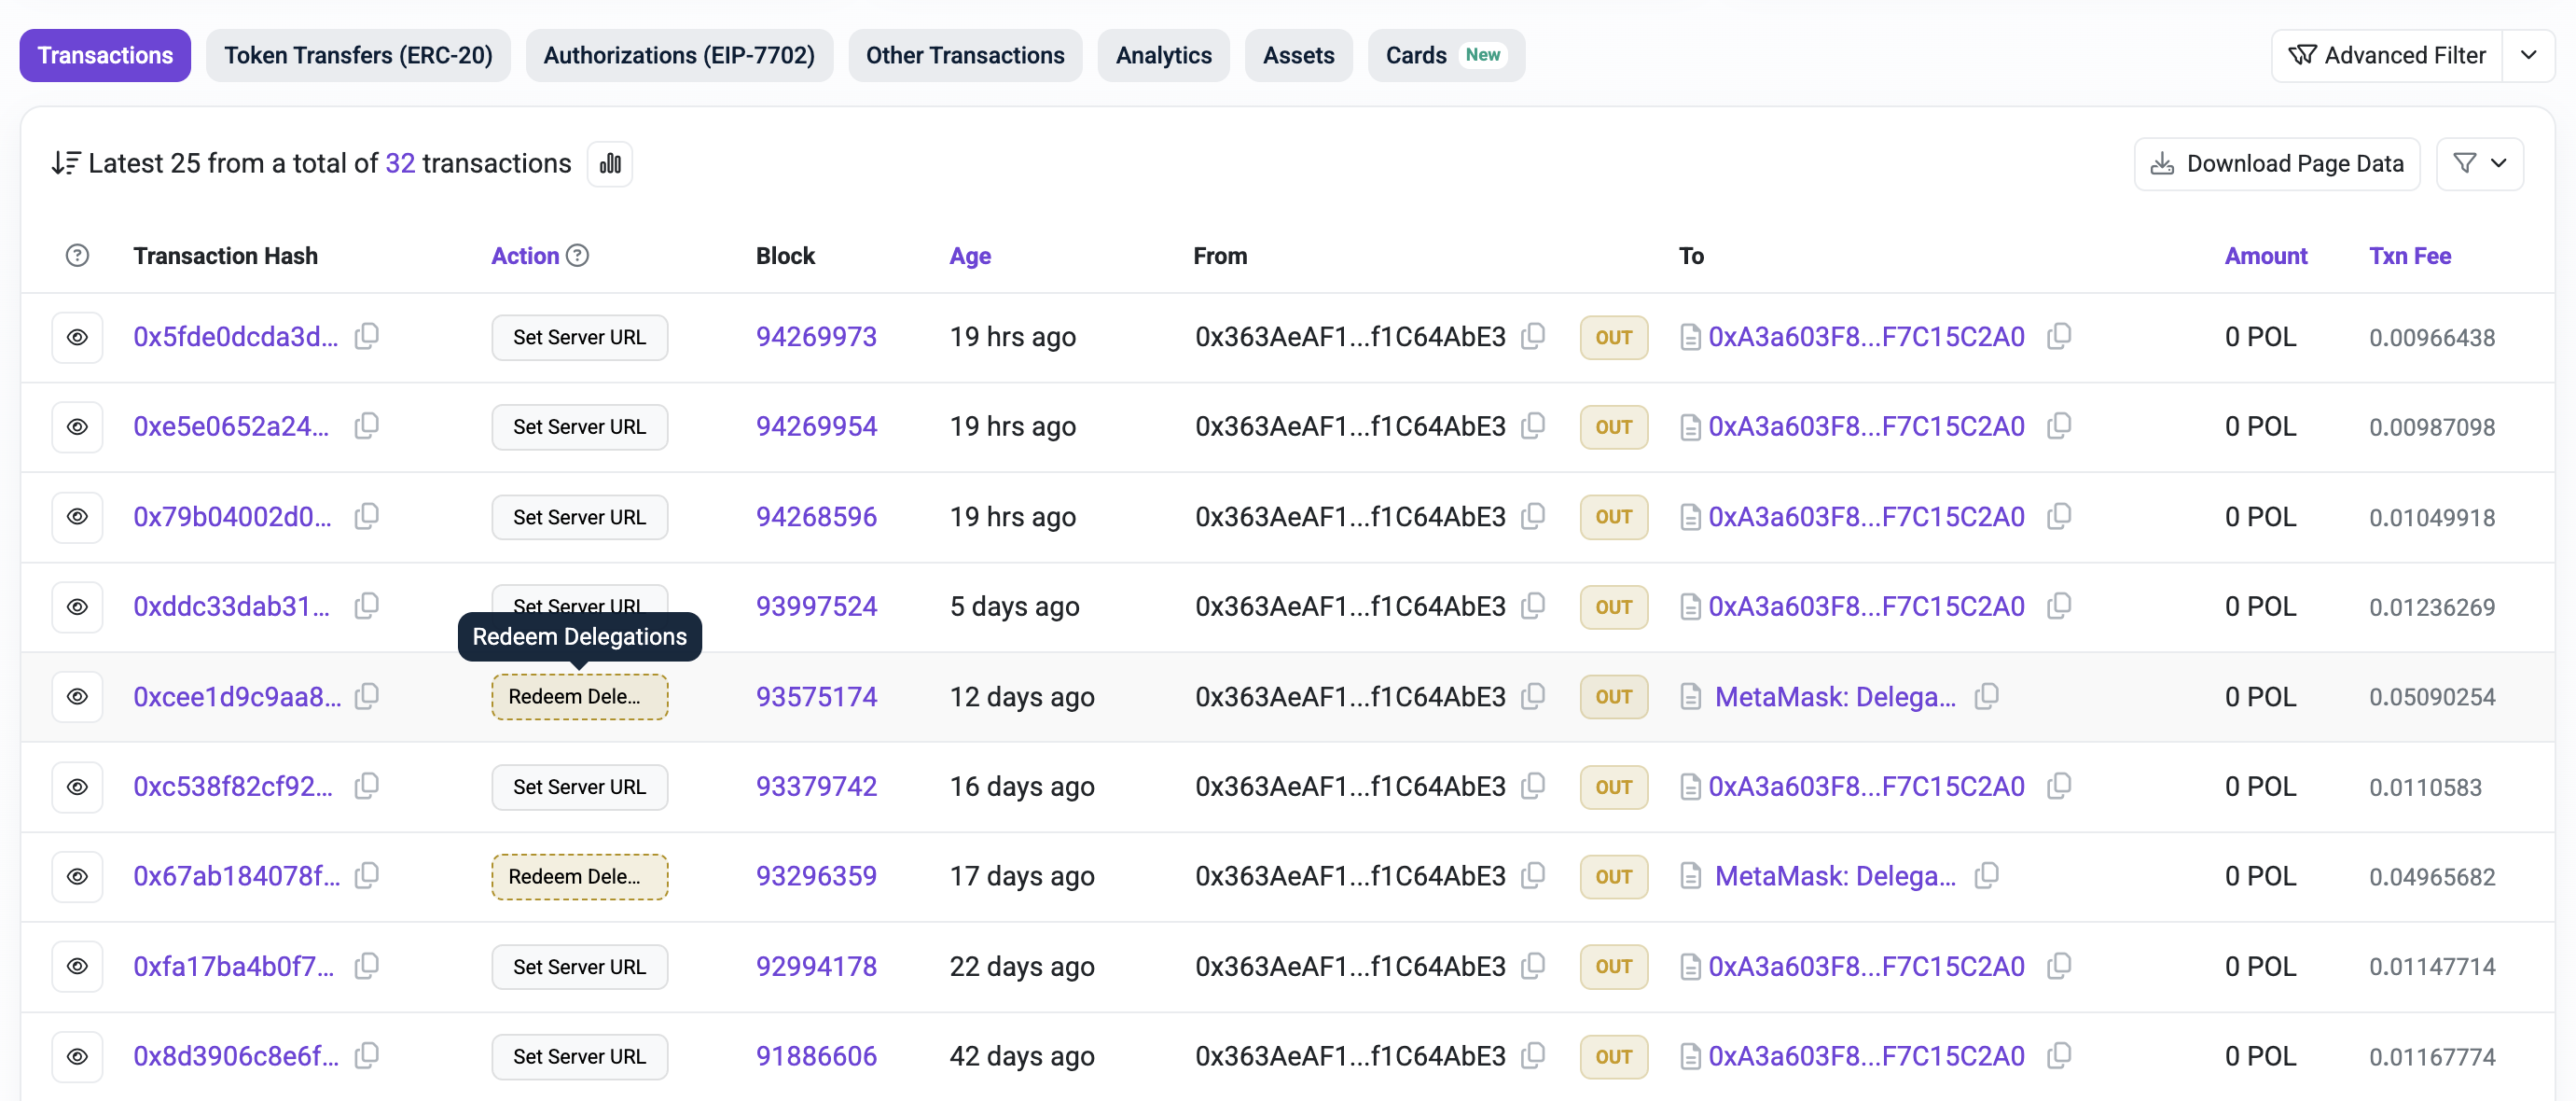2576x1101 pixels.
Task: Open the Other Transactions tab
Action: tap(964, 55)
